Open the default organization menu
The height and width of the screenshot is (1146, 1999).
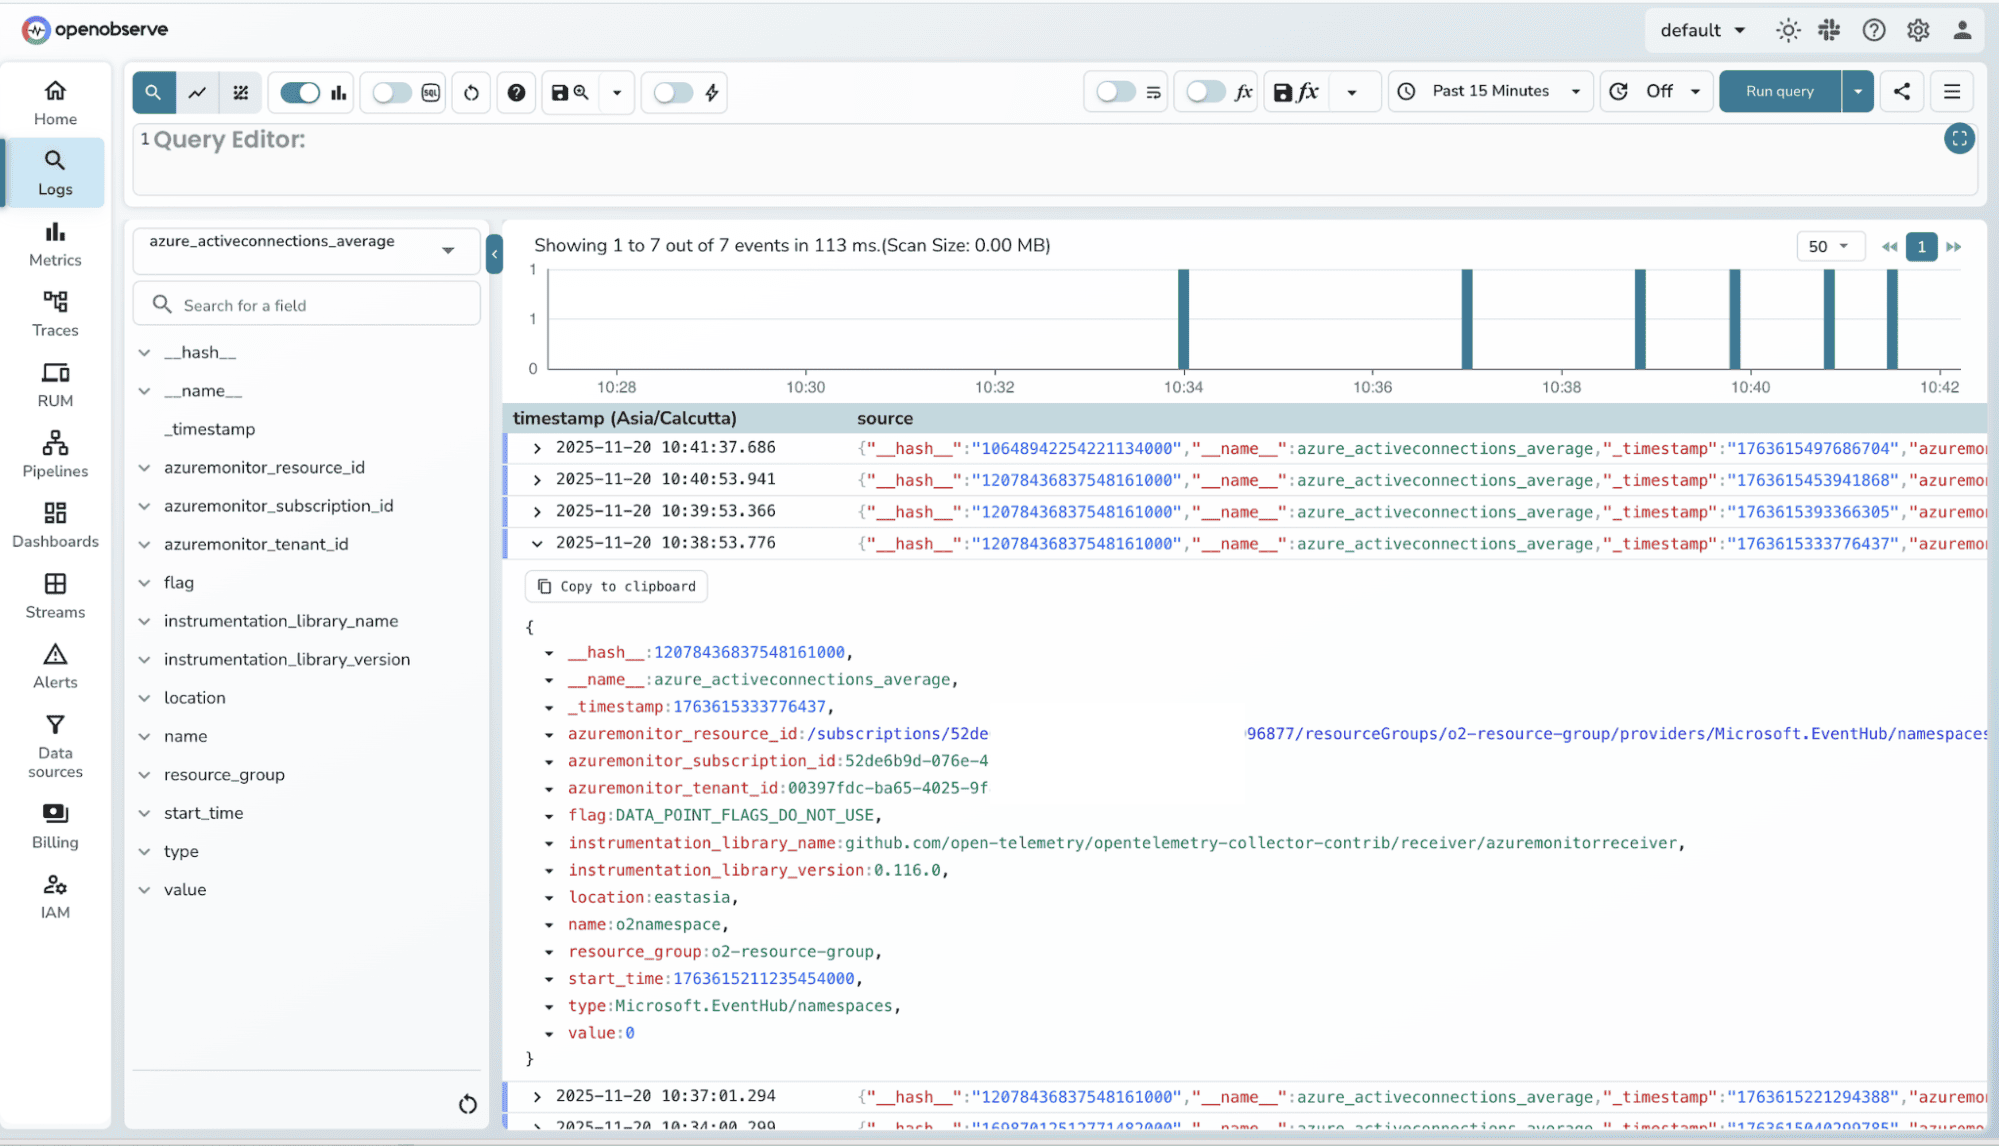[x=1701, y=30]
